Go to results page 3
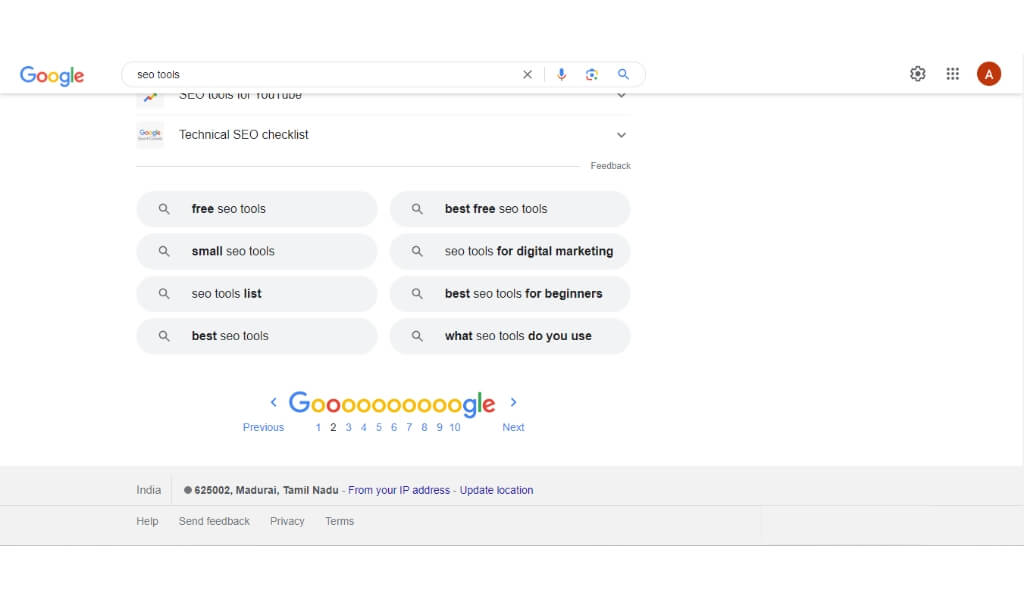Image resolution: width=1024 pixels, height=600 pixels. tap(348, 428)
